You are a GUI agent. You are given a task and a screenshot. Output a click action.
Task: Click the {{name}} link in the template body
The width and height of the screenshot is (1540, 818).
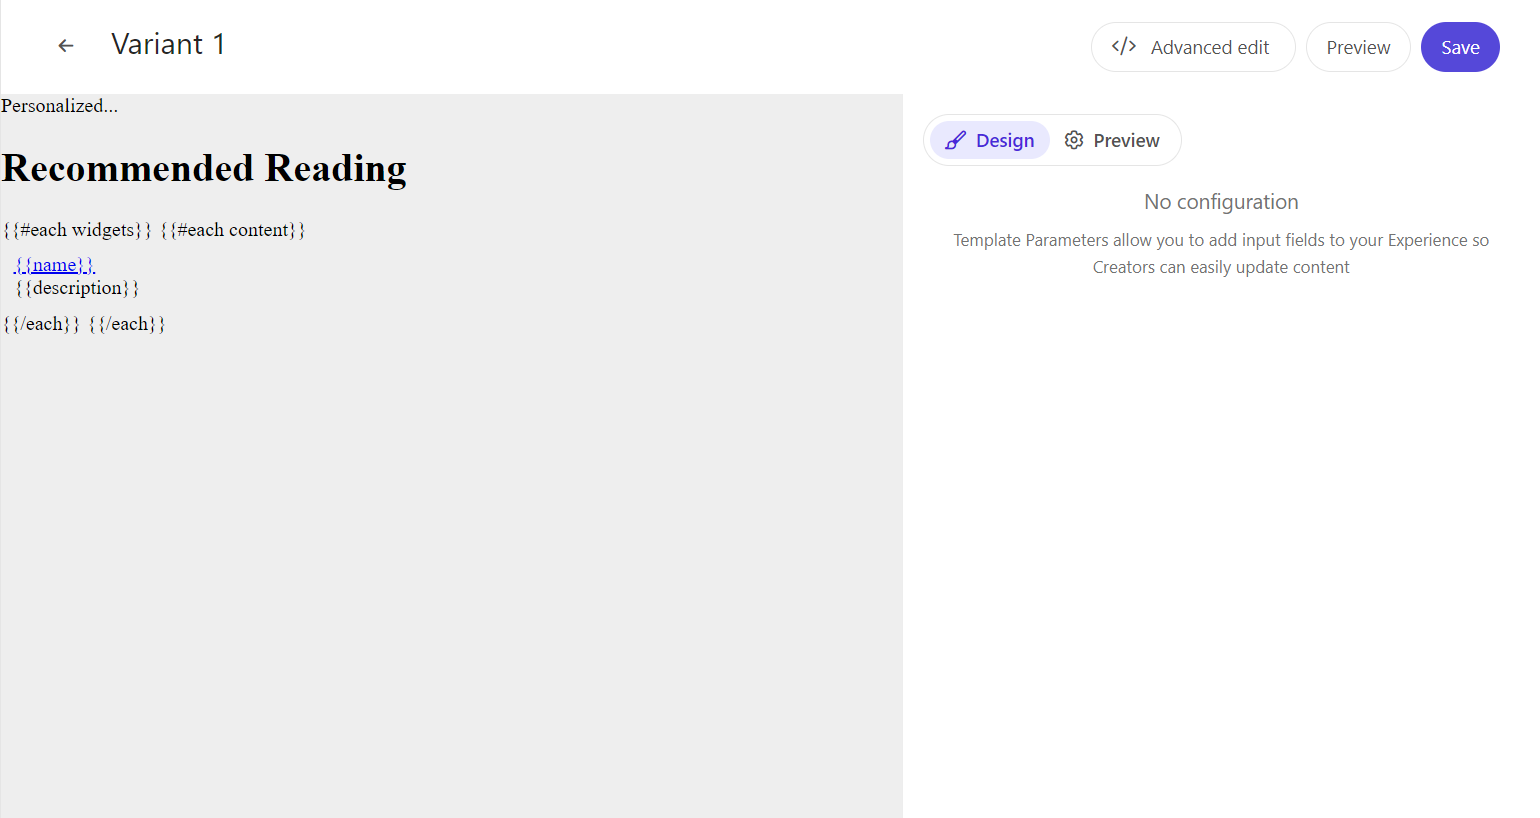tap(53, 264)
